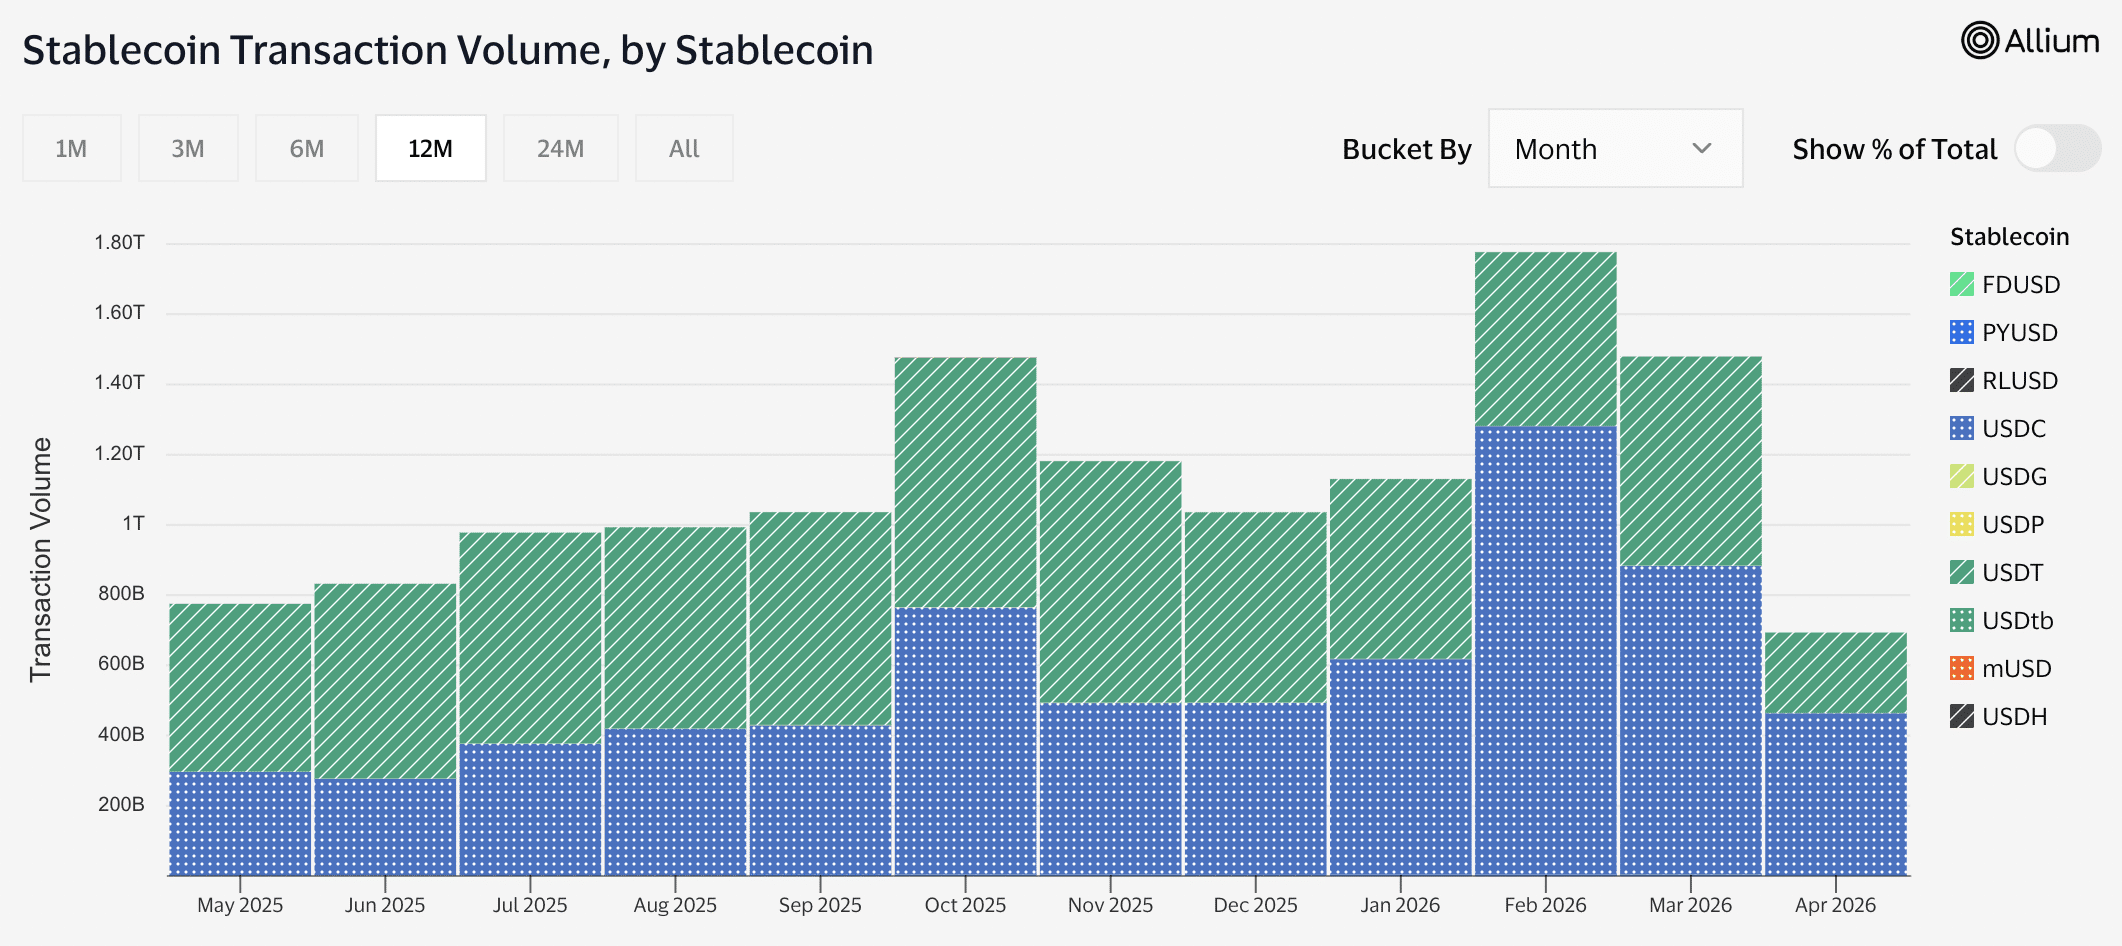Select the 24M time range tab
Viewport: 2122px width, 946px height.
[560, 149]
